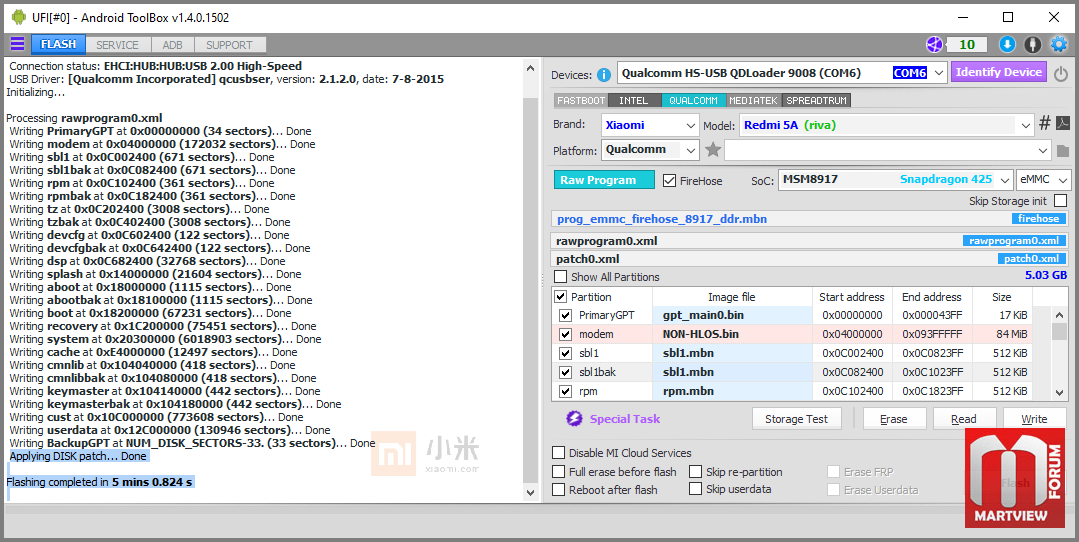Open the settings gear icon

pos(1059,44)
